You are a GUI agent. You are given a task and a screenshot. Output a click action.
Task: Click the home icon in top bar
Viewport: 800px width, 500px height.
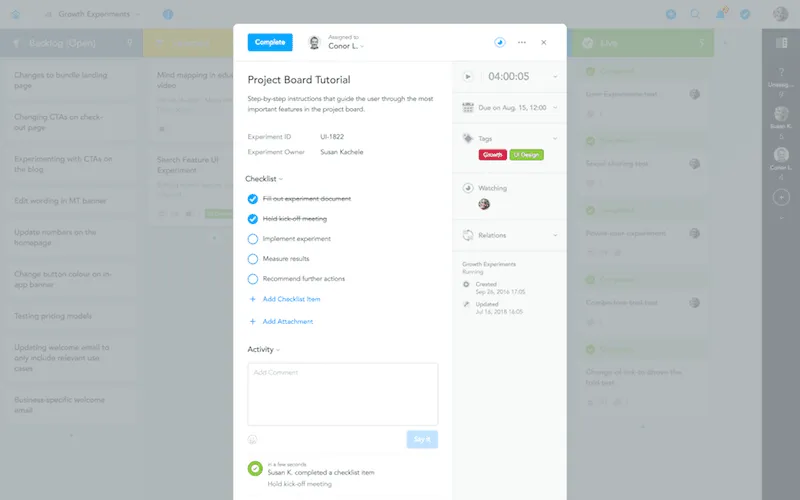pos(16,14)
